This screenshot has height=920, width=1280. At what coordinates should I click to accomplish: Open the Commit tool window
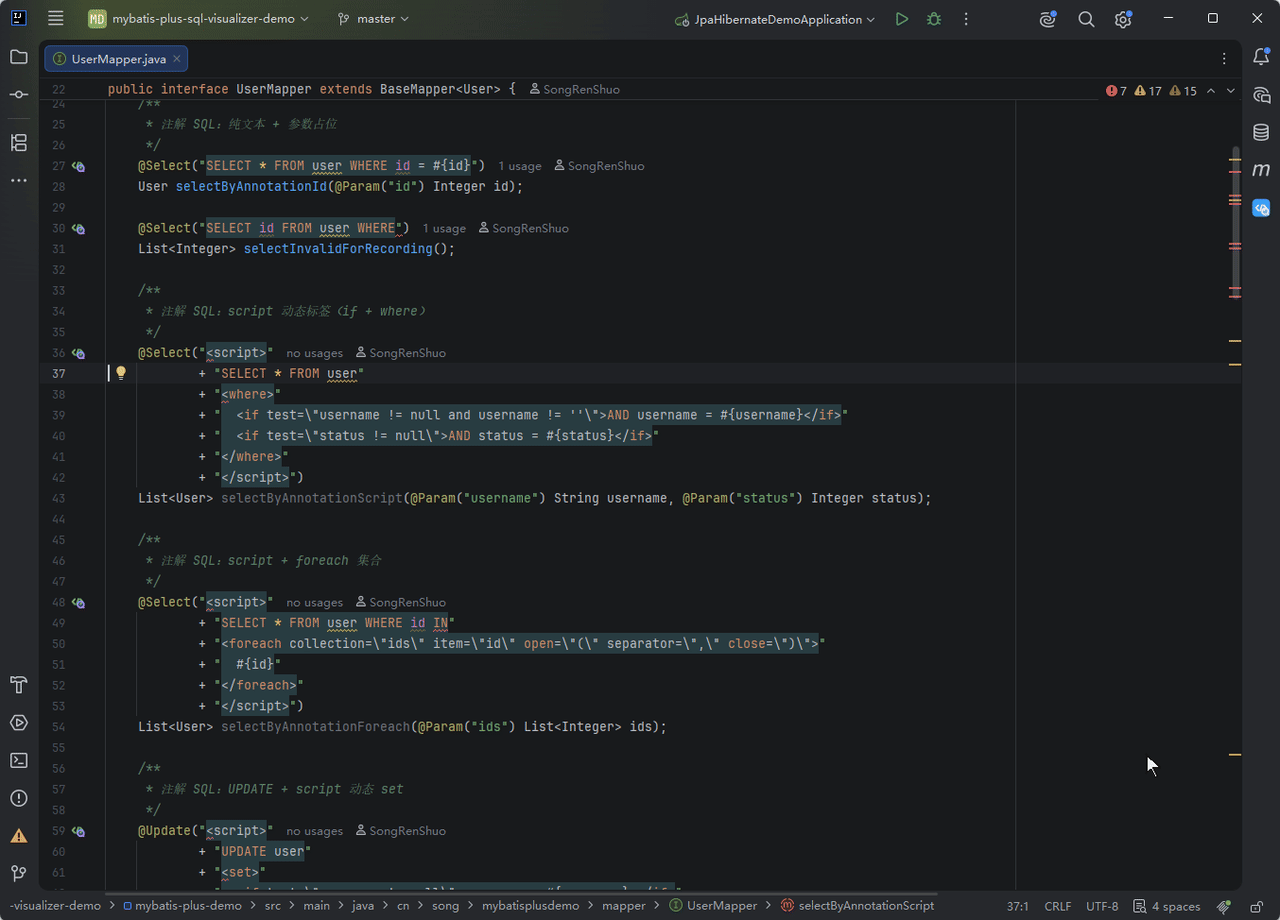tap(19, 94)
